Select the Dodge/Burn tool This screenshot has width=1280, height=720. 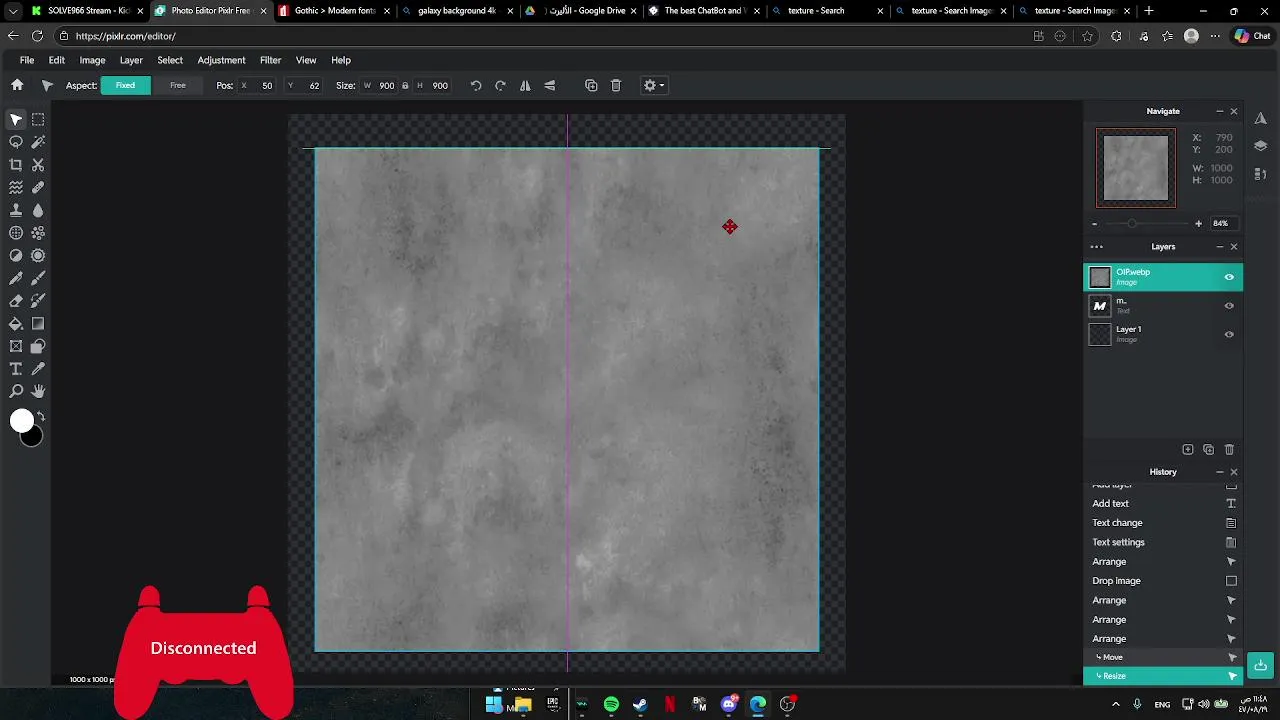pos(16,255)
